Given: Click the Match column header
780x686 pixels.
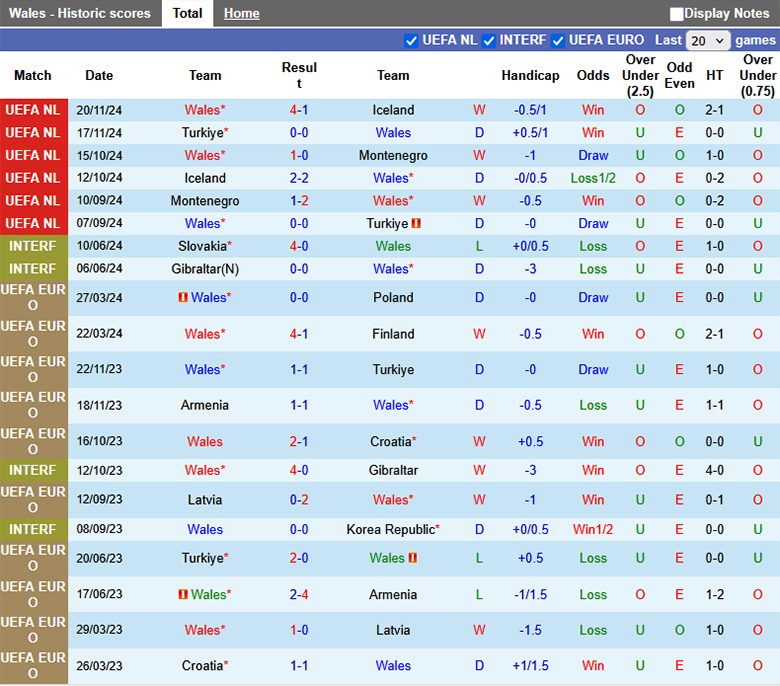Looking at the screenshot, I should (33, 76).
